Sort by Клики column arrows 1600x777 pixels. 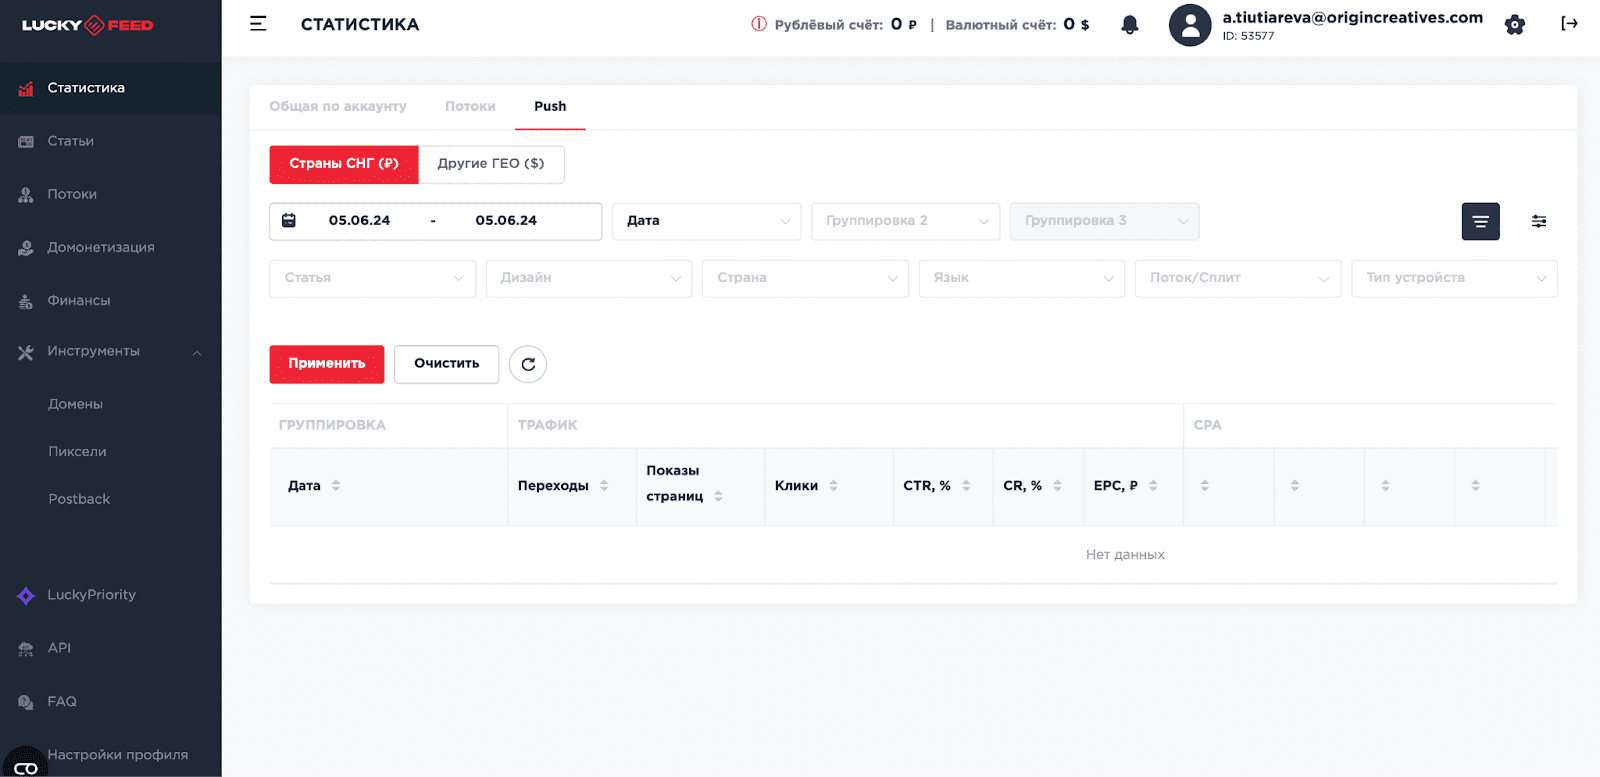pos(833,486)
